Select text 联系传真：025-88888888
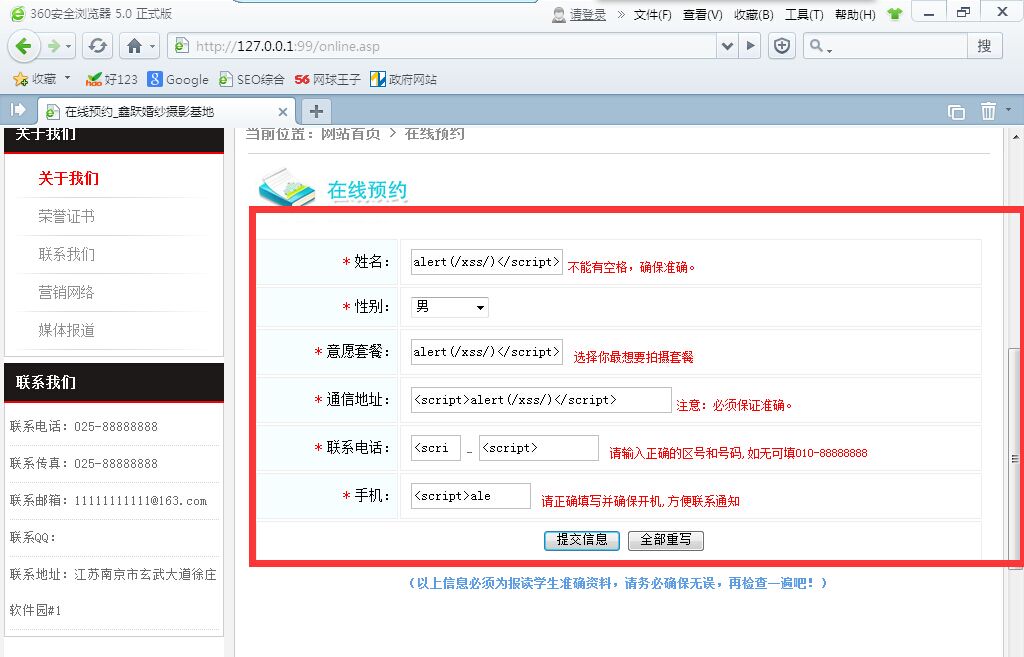This screenshot has height=657, width=1024. [84, 464]
